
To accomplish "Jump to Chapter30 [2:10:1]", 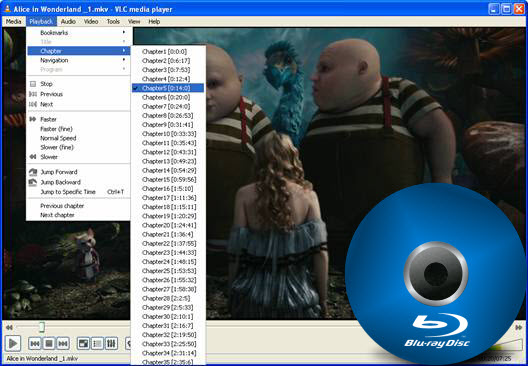I will [x=168, y=317].
